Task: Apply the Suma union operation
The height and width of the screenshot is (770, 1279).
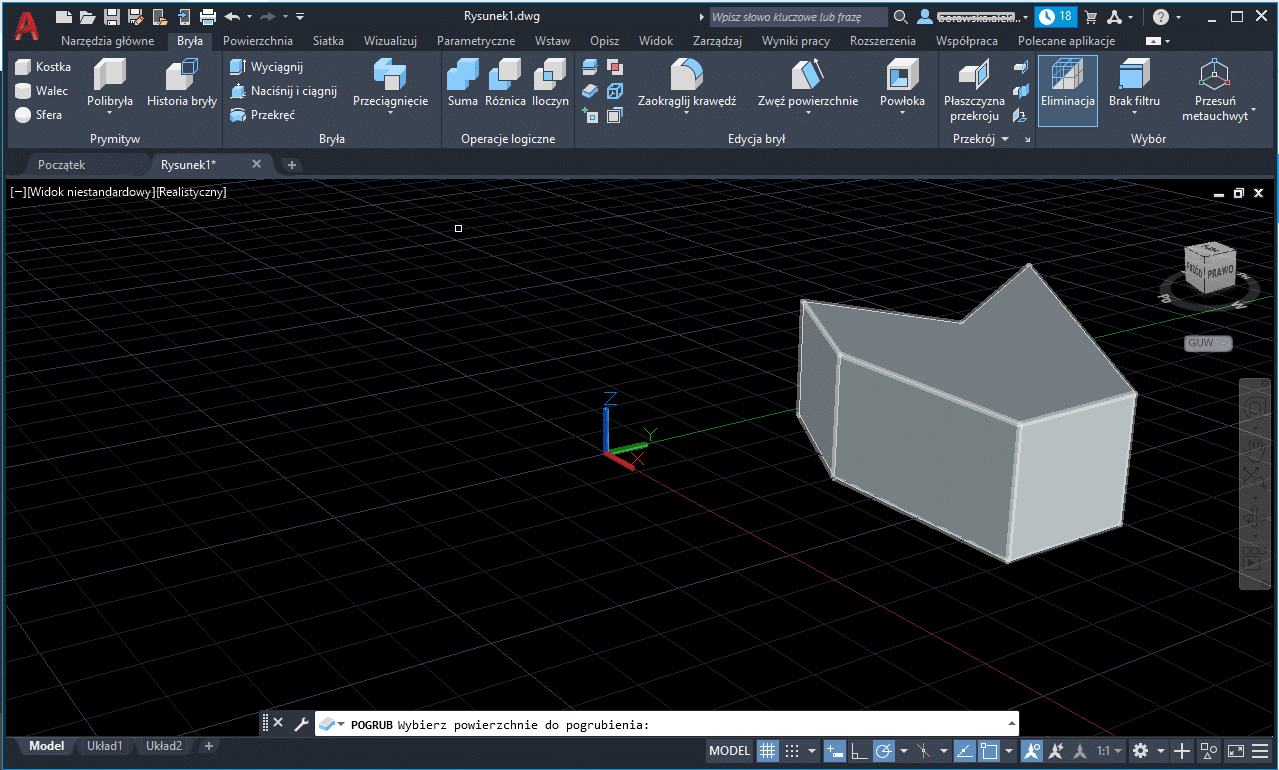Action: tap(463, 82)
